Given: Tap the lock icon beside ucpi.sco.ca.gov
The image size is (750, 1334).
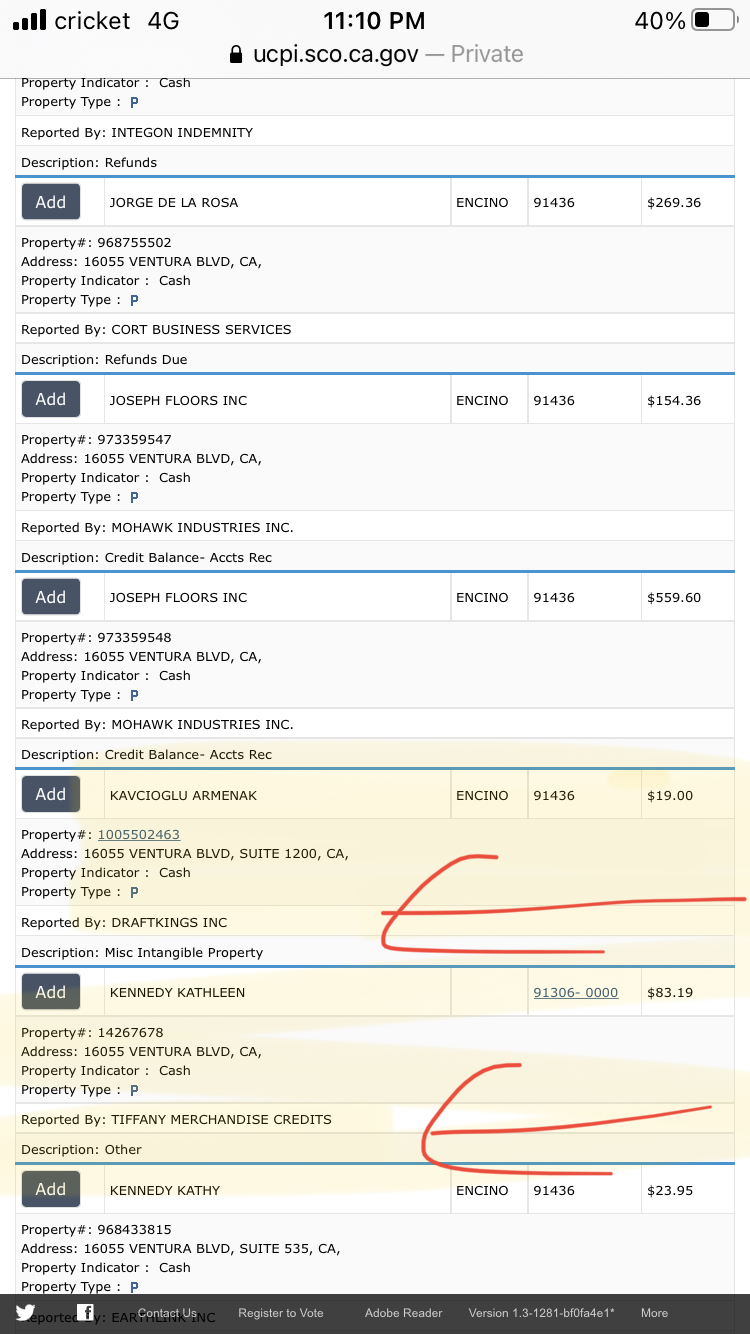Looking at the screenshot, I should pos(236,54).
